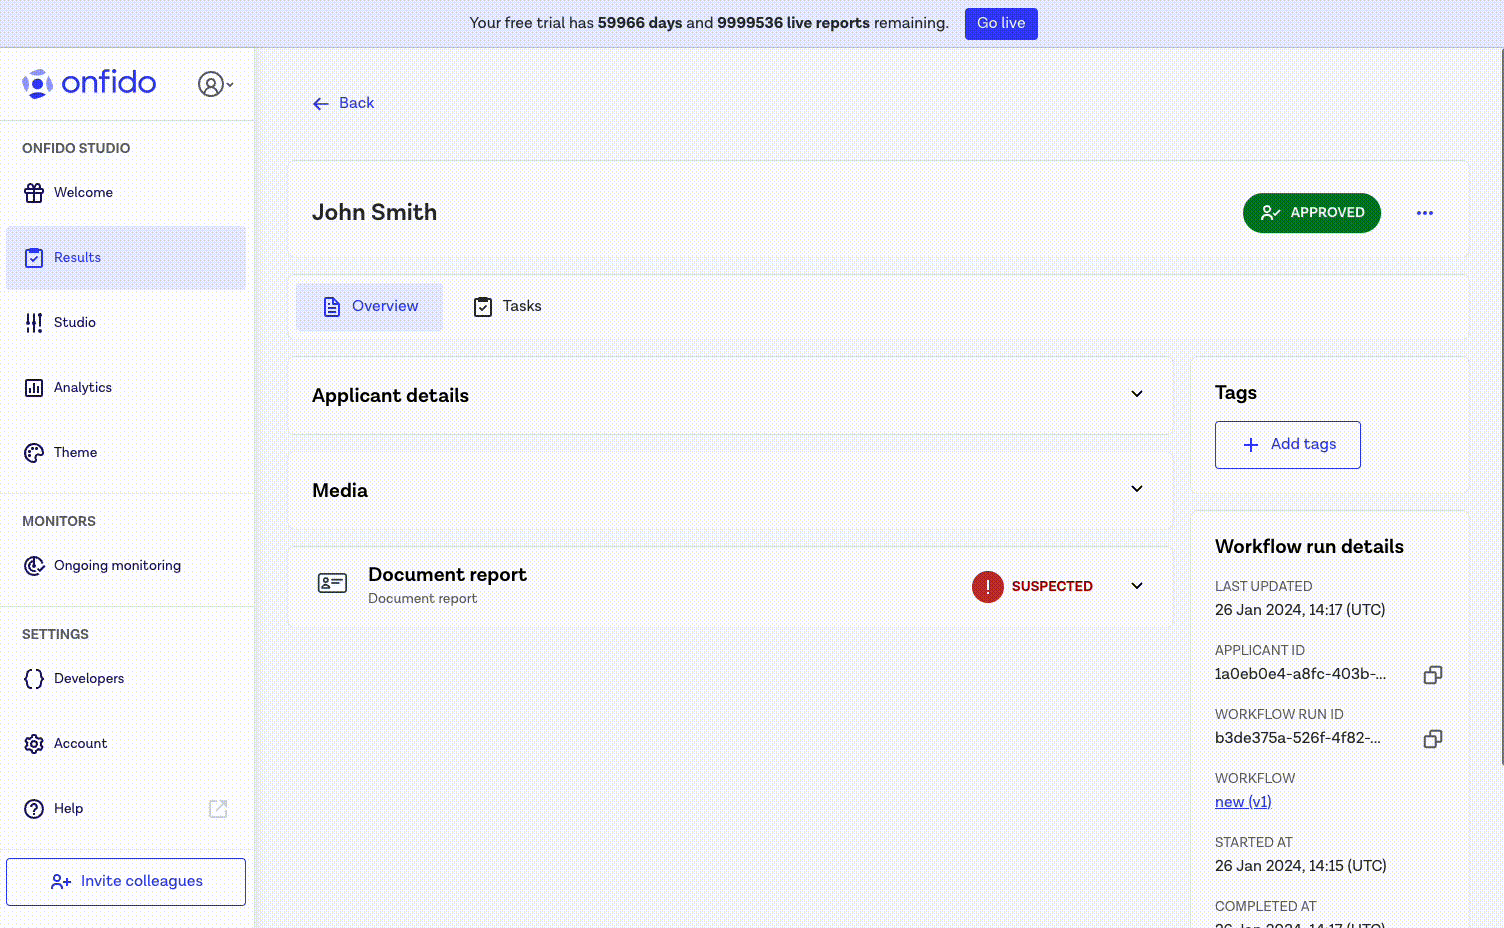Copy the Applicant ID
This screenshot has height=928, width=1504.
[x=1432, y=674]
